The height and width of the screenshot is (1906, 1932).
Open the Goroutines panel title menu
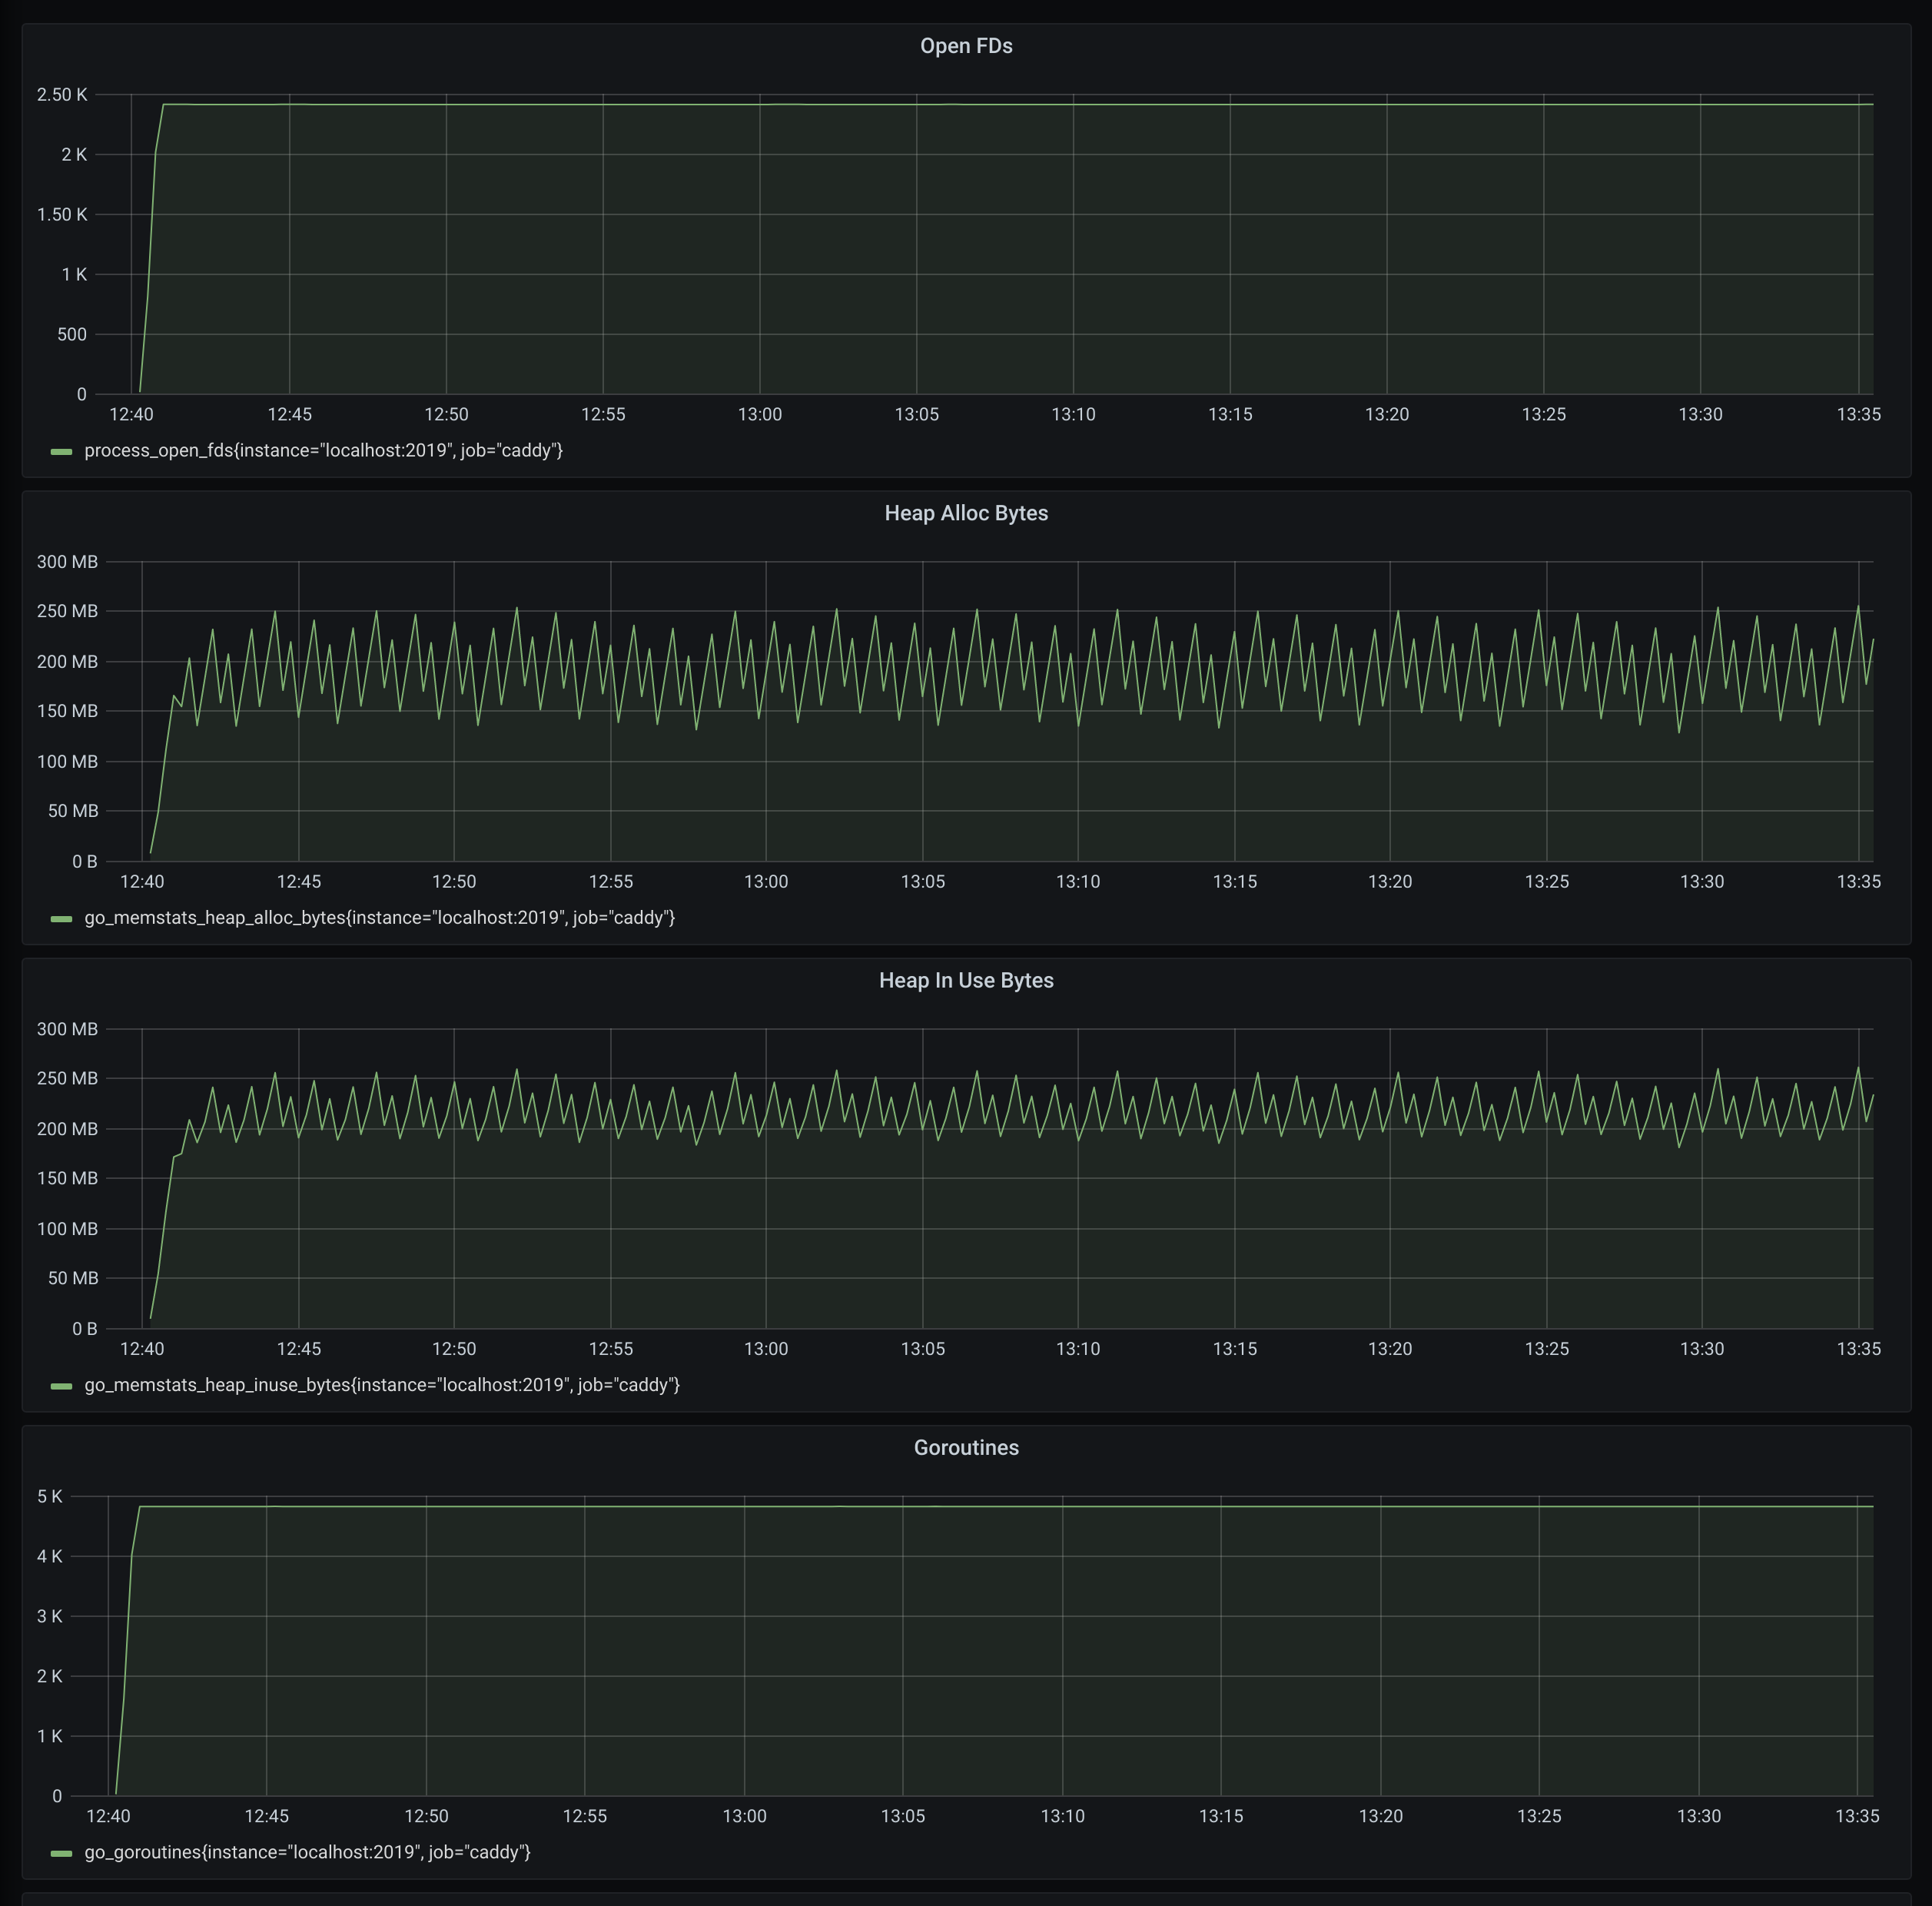(x=965, y=1447)
